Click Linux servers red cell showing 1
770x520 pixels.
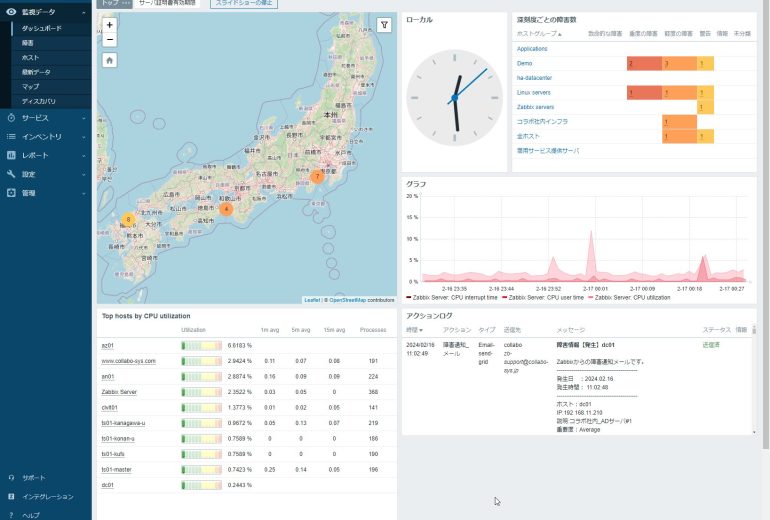click(644, 92)
